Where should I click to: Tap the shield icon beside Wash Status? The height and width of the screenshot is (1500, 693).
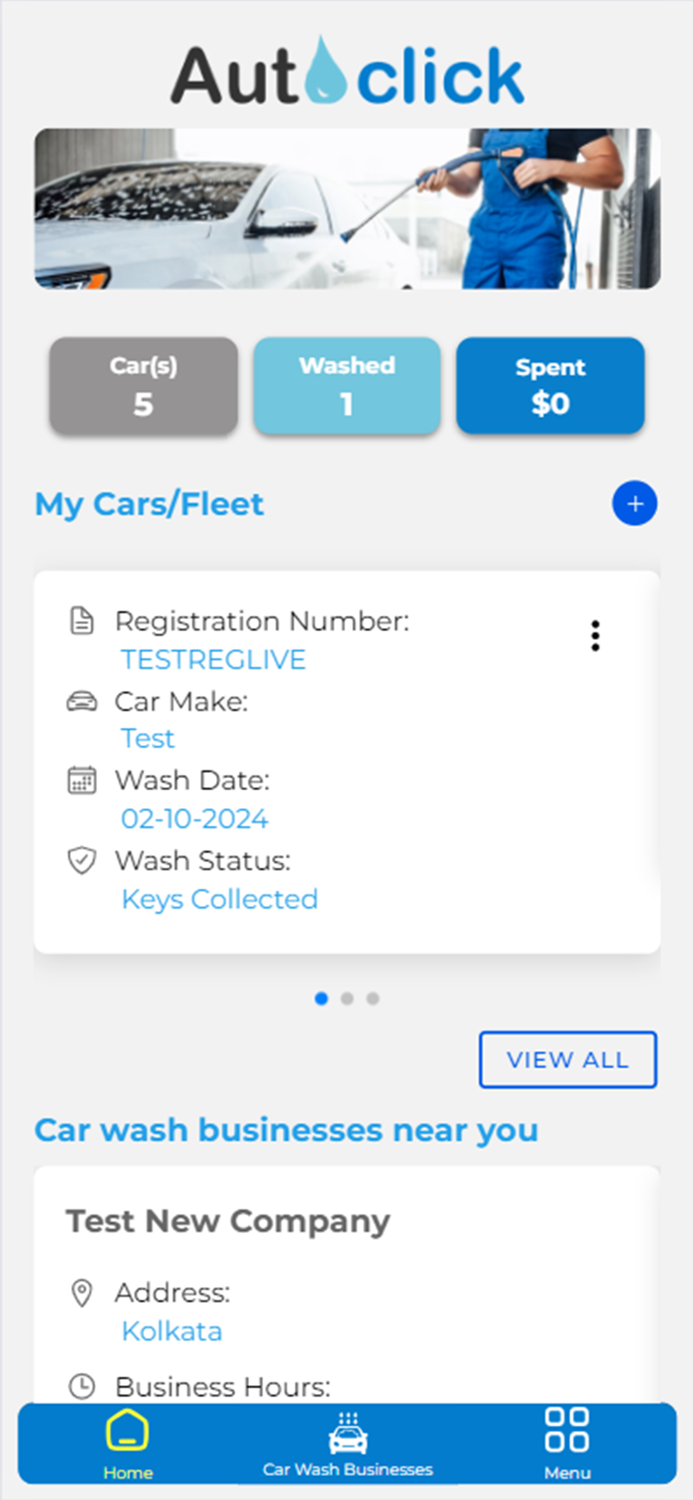(x=81, y=860)
